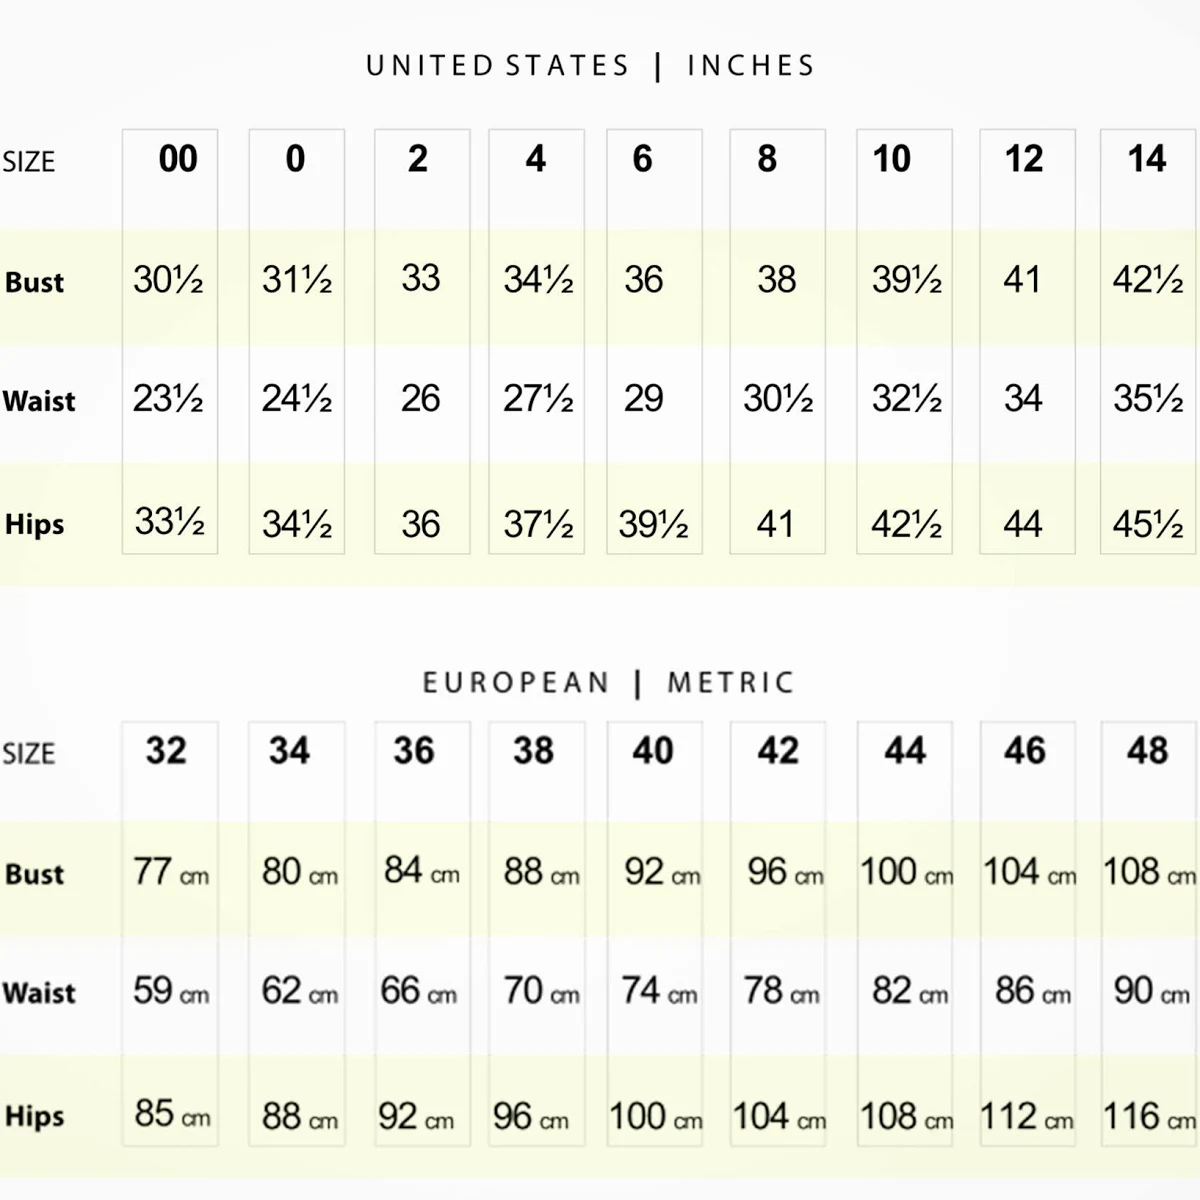This screenshot has width=1200, height=1200.
Task: Click the 116 cm hips measurement cell
Action: pyautogui.click(x=1148, y=1116)
